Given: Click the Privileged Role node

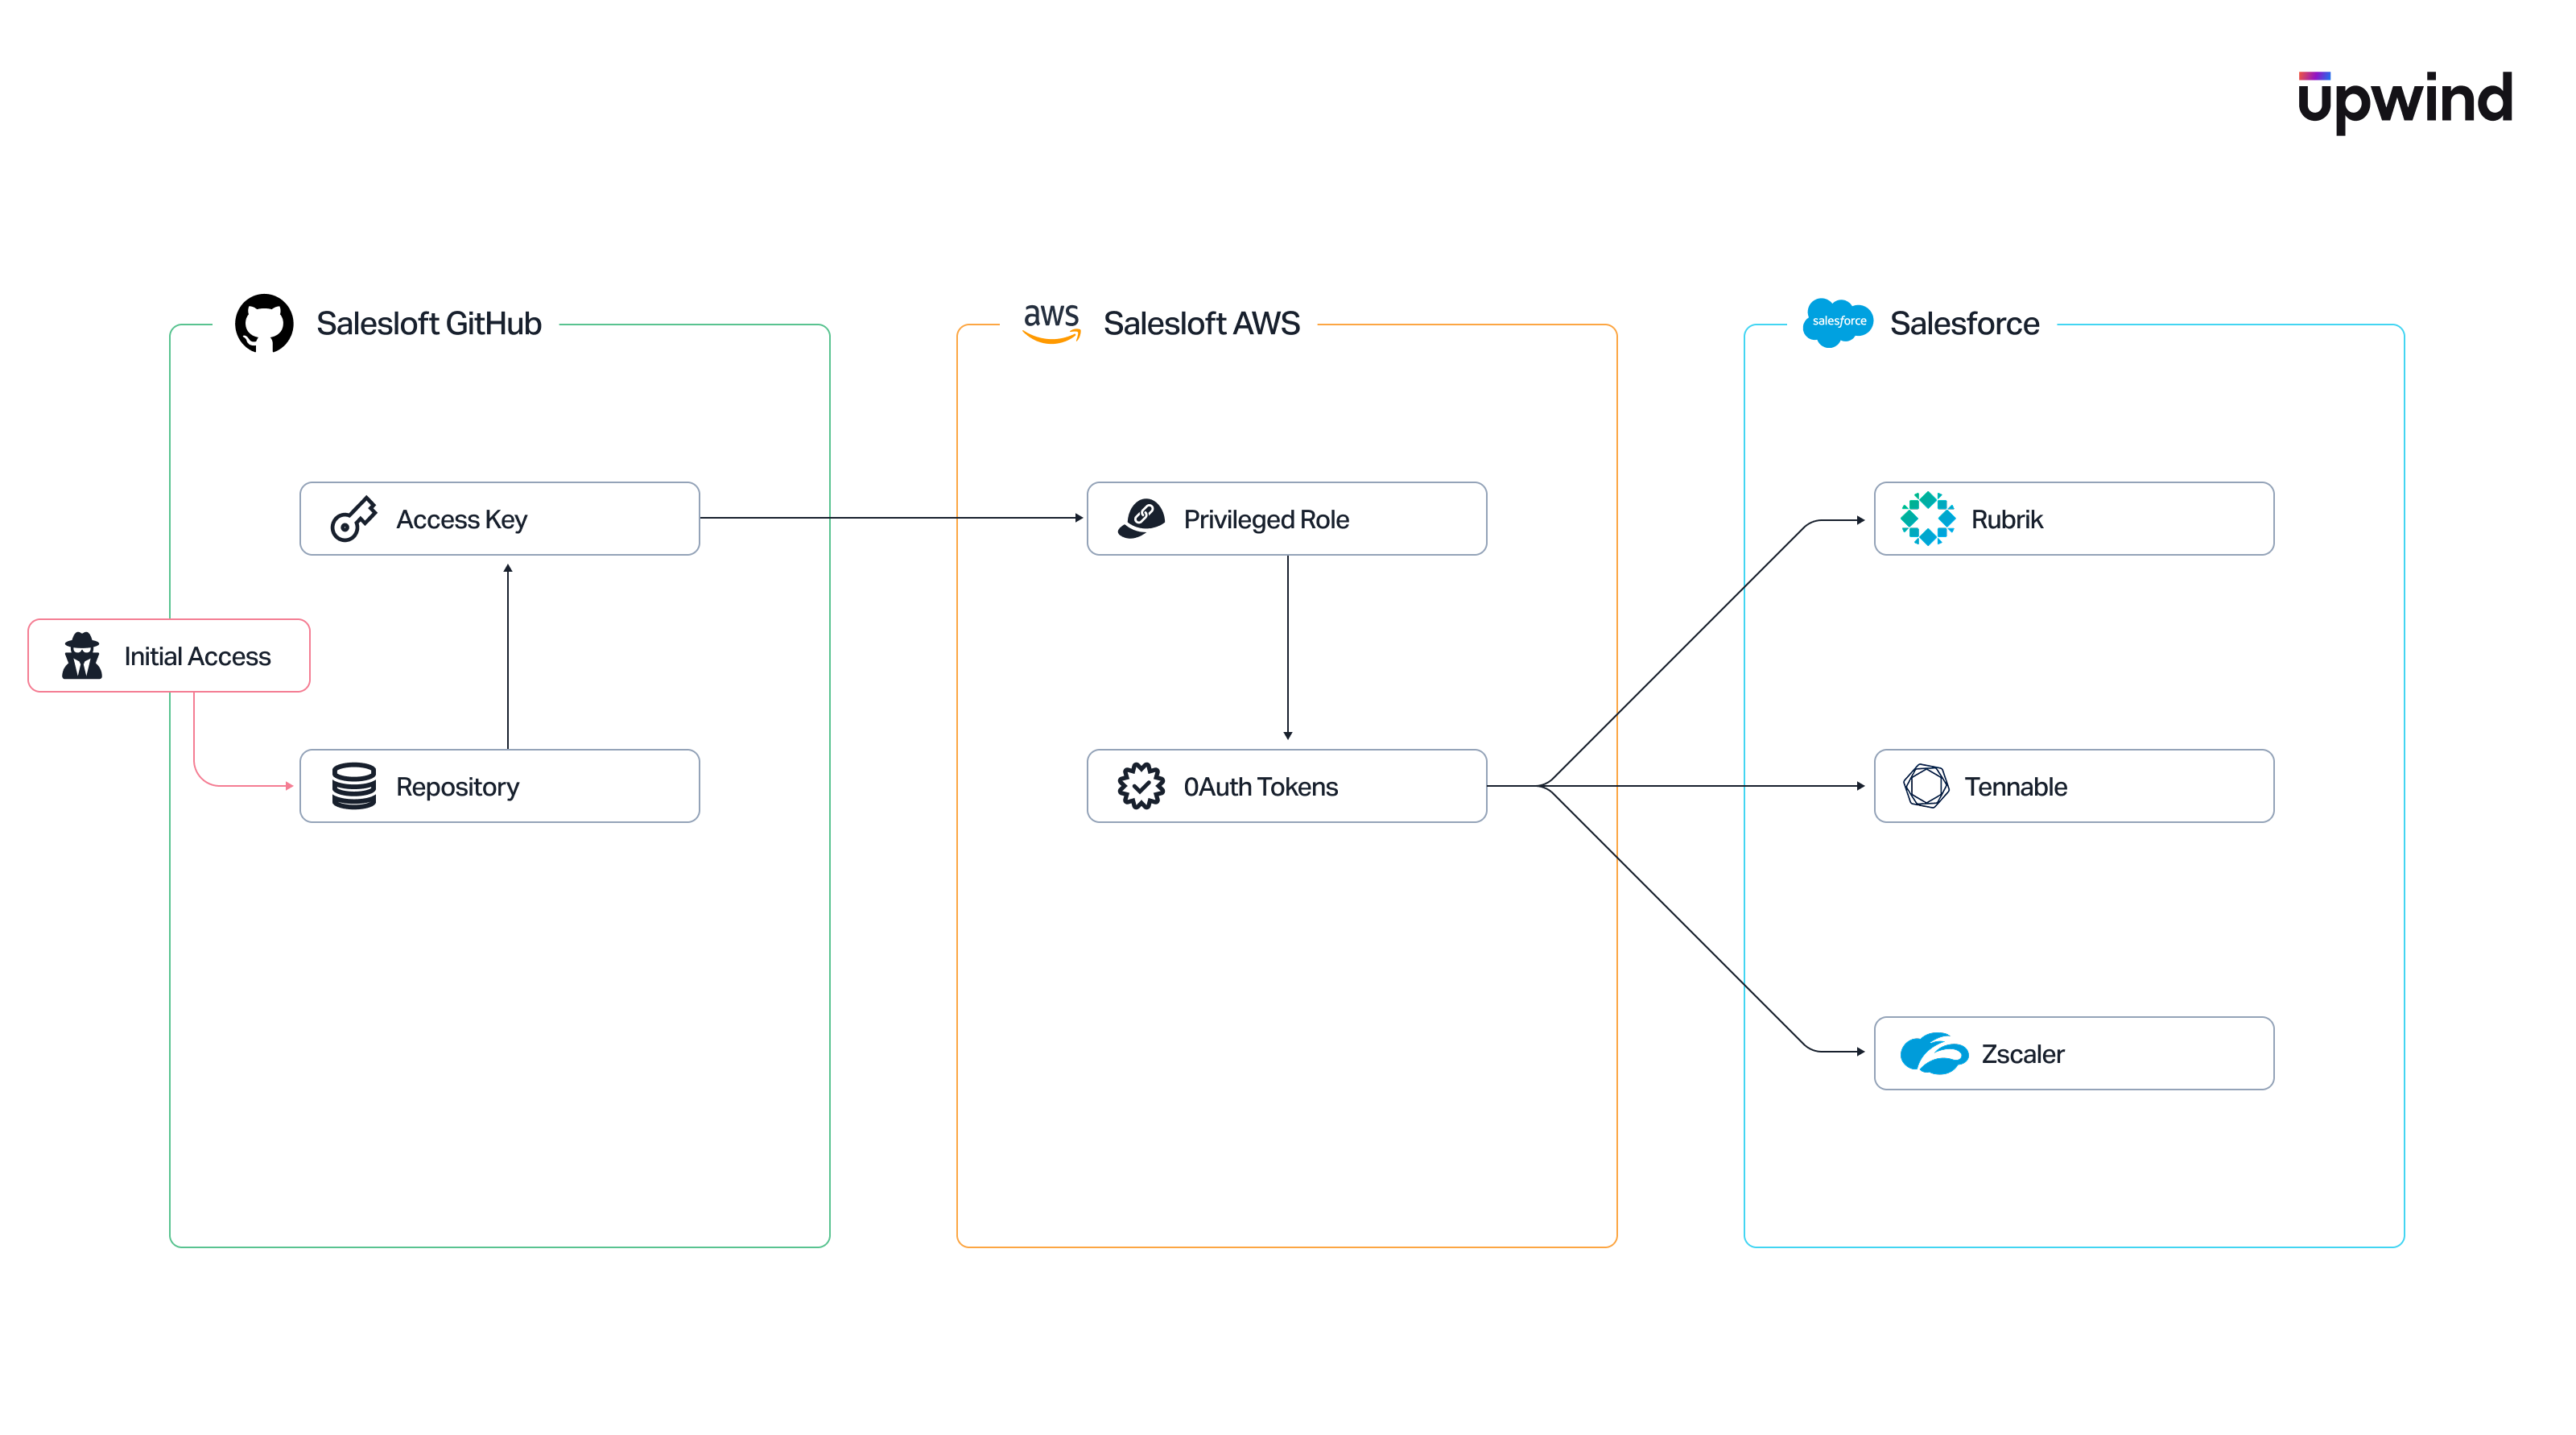Looking at the screenshot, I should [1286, 518].
